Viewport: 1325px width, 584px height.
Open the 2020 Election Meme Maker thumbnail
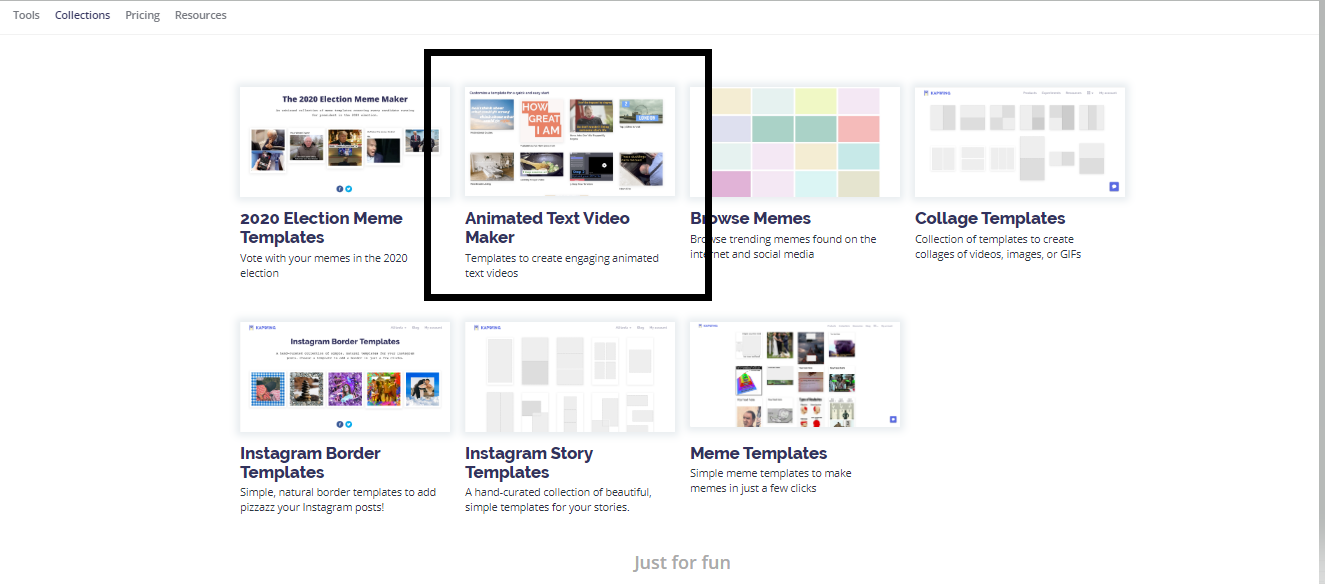click(x=345, y=142)
